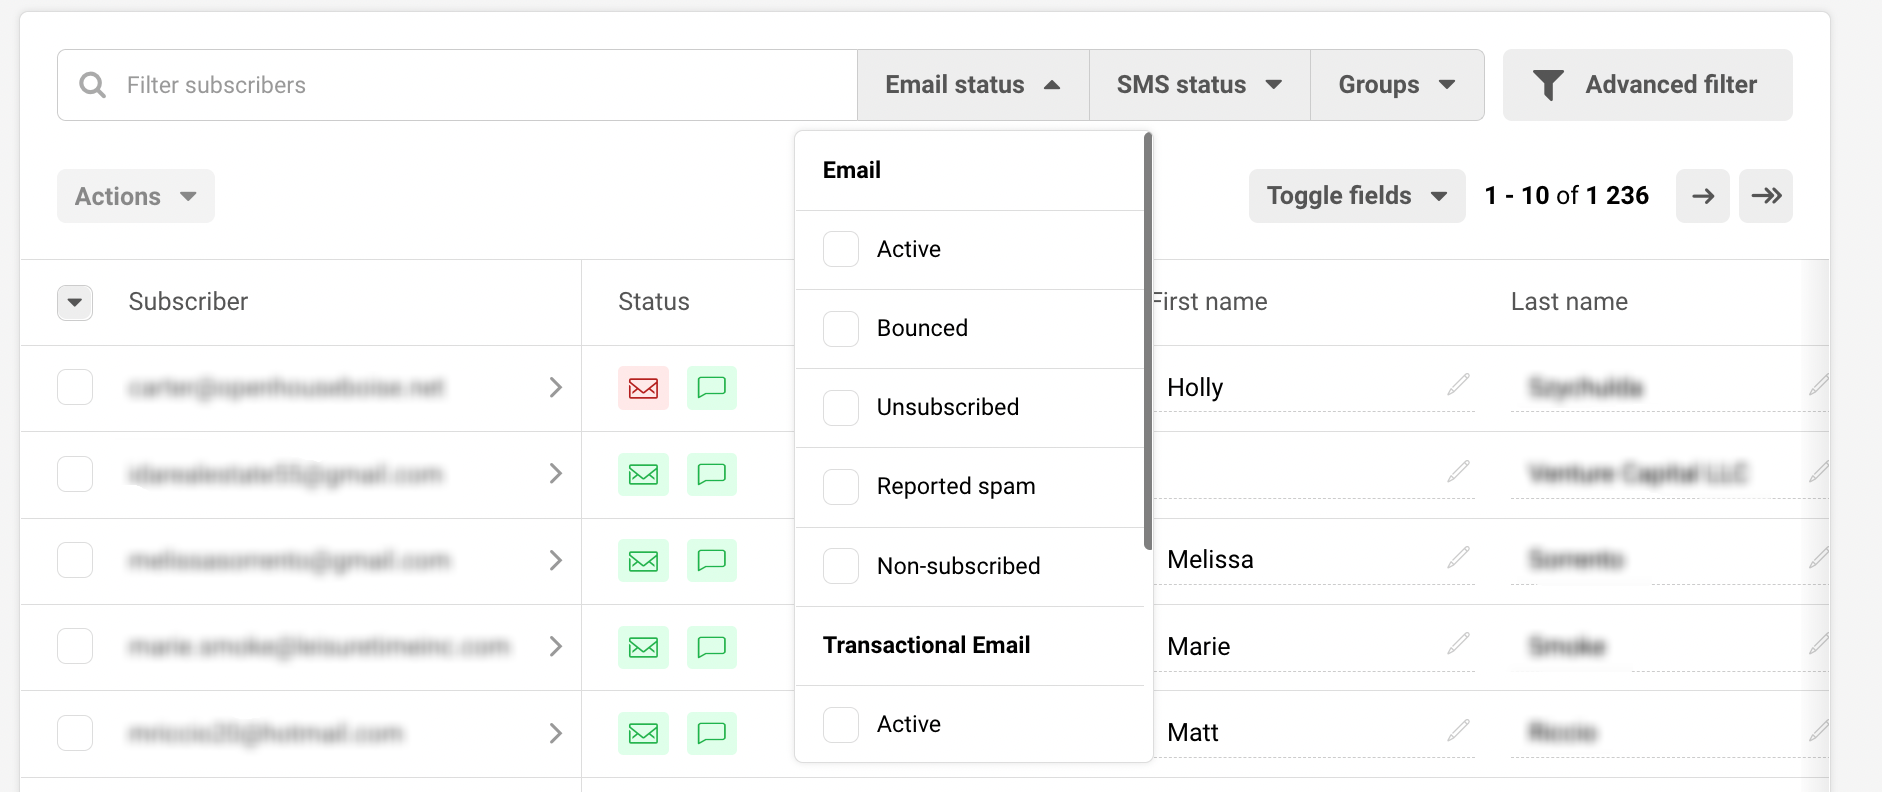
Task: Open the Toggle fields dropdown
Action: tap(1356, 196)
